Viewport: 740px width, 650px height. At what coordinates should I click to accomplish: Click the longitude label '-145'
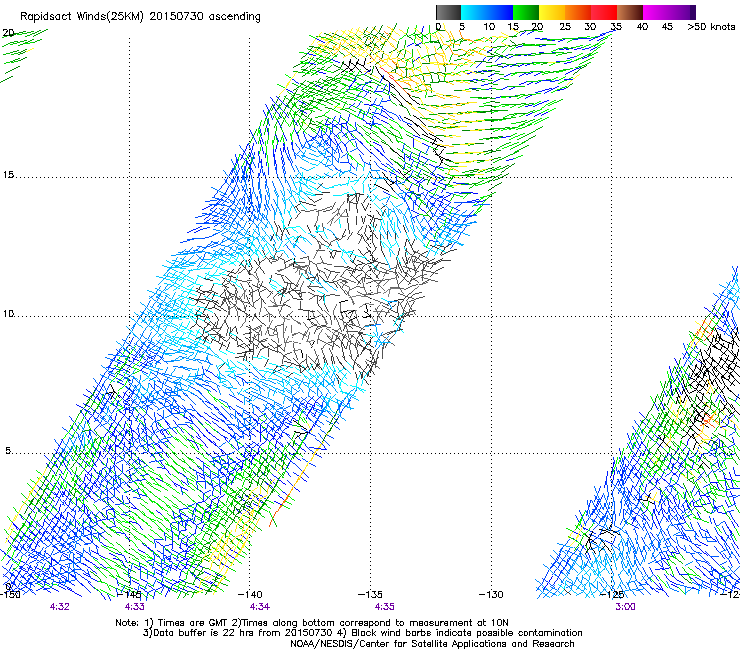point(129,594)
